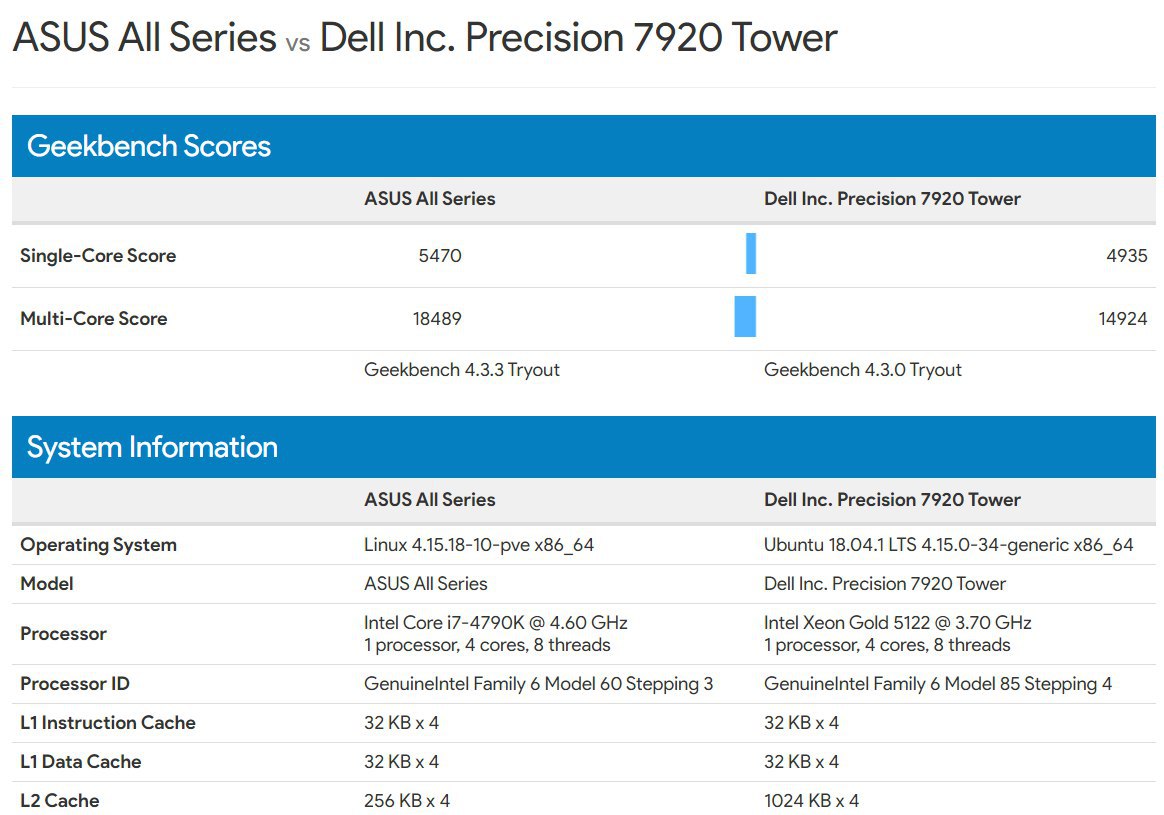This screenshot has height=815, width=1164.
Task: Click the Geekbench 4.3.0 Tryout text
Action: click(x=863, y=370)
